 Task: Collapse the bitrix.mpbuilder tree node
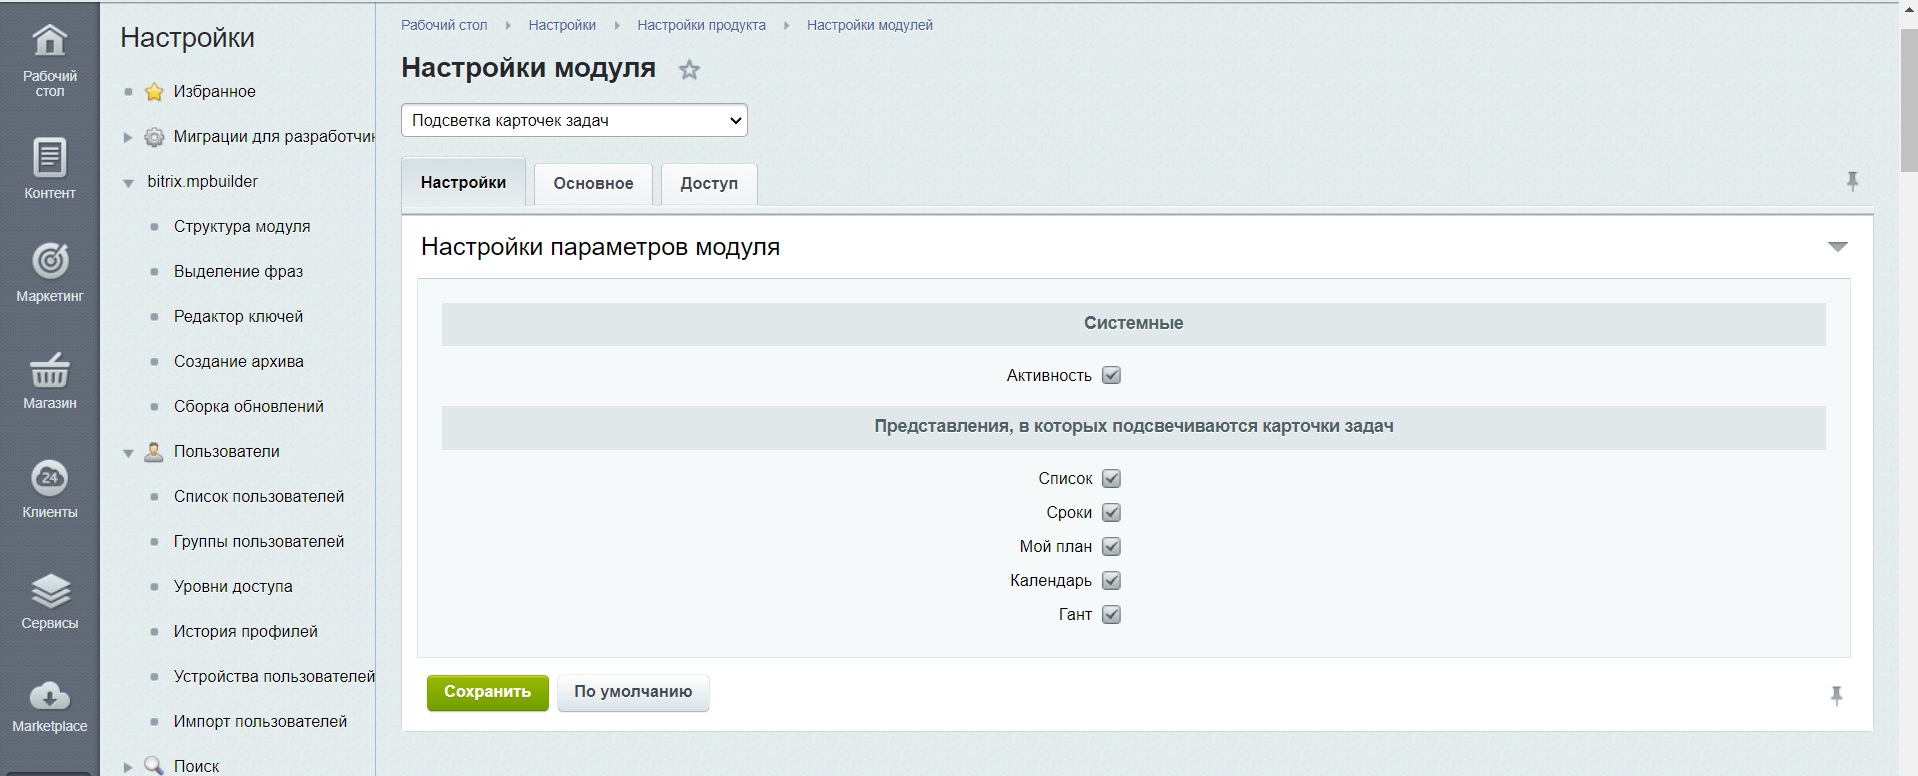pos(128,183)
